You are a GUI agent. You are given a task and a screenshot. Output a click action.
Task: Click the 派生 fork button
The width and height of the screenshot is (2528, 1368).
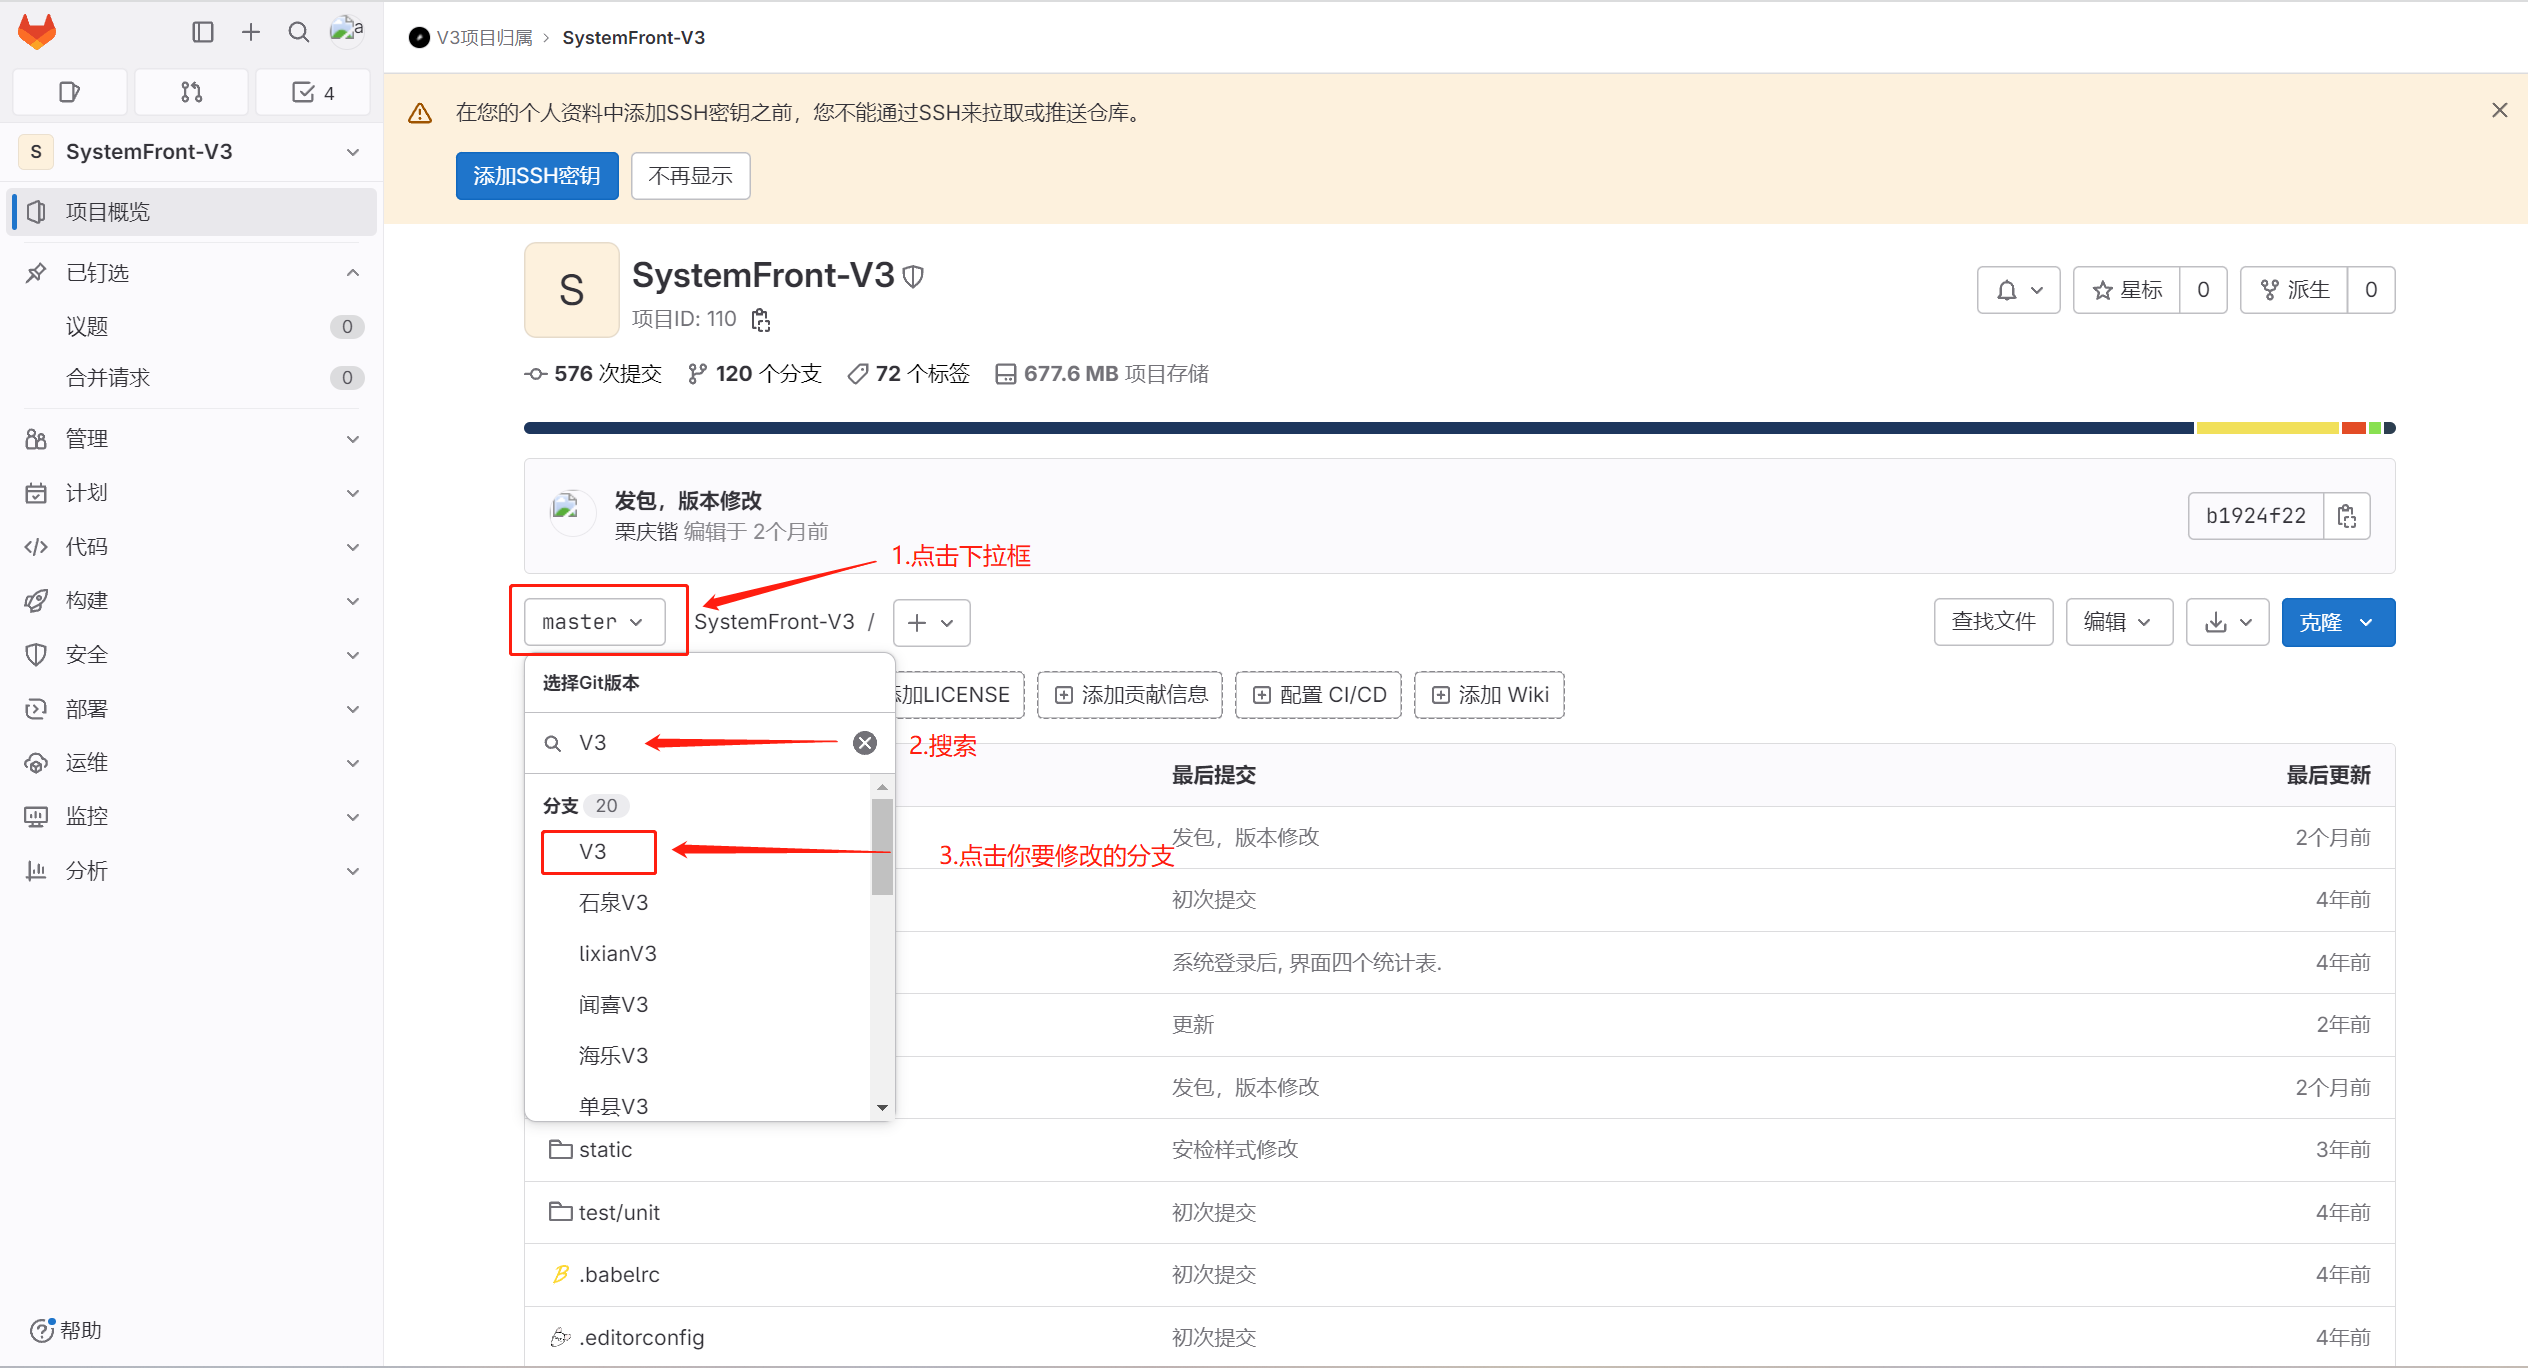click(x=2294, y=290)
